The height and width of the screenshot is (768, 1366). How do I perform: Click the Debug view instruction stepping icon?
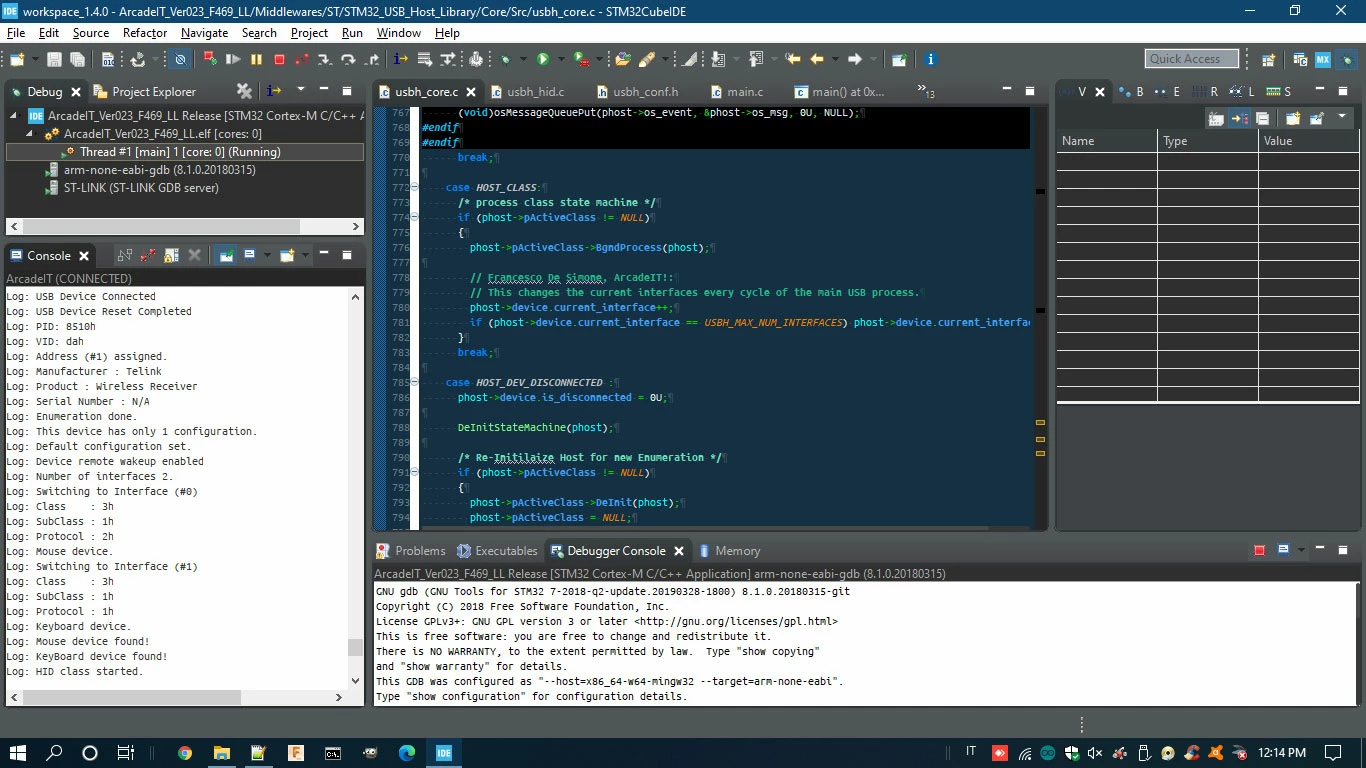pyautogui.click(x=273, y=91)
